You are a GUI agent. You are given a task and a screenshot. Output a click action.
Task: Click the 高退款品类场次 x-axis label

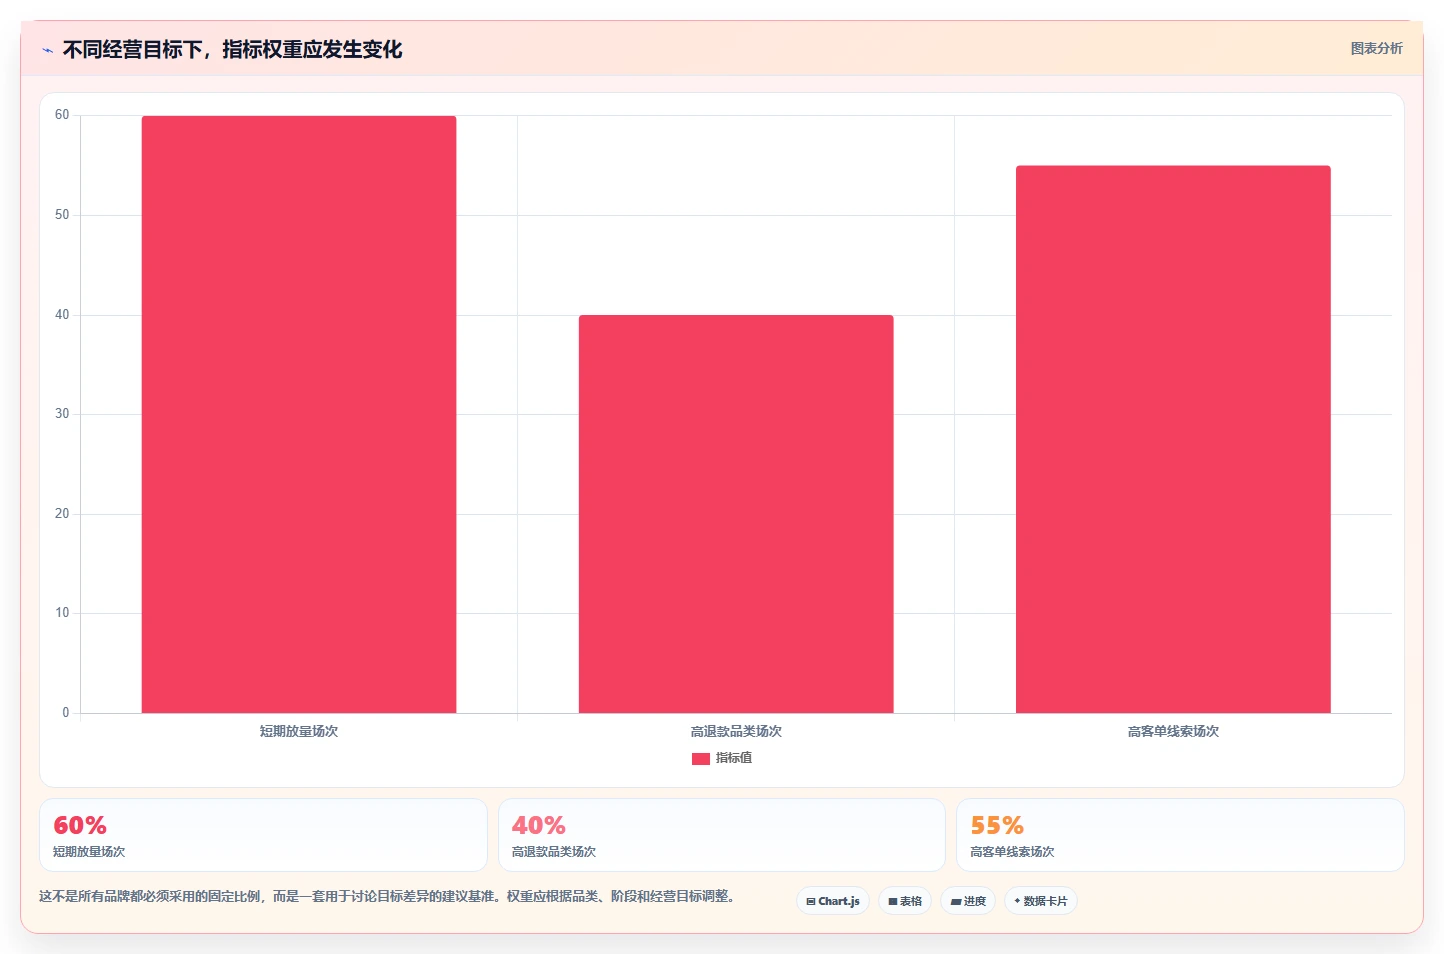[x=736, y=731]
